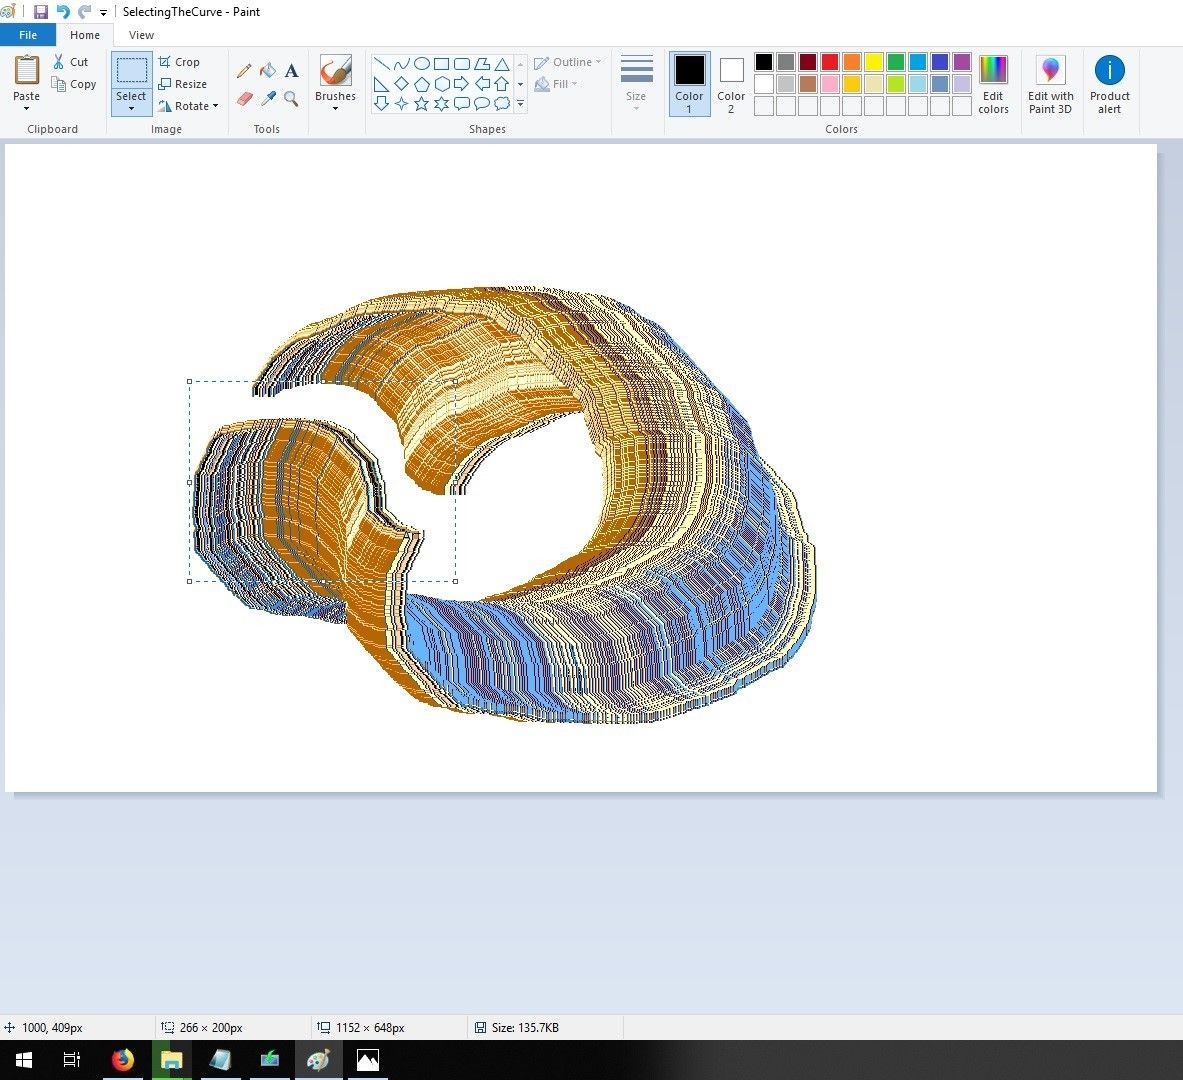
Task: Open the File menu
Action: click(x=27, y=34)
